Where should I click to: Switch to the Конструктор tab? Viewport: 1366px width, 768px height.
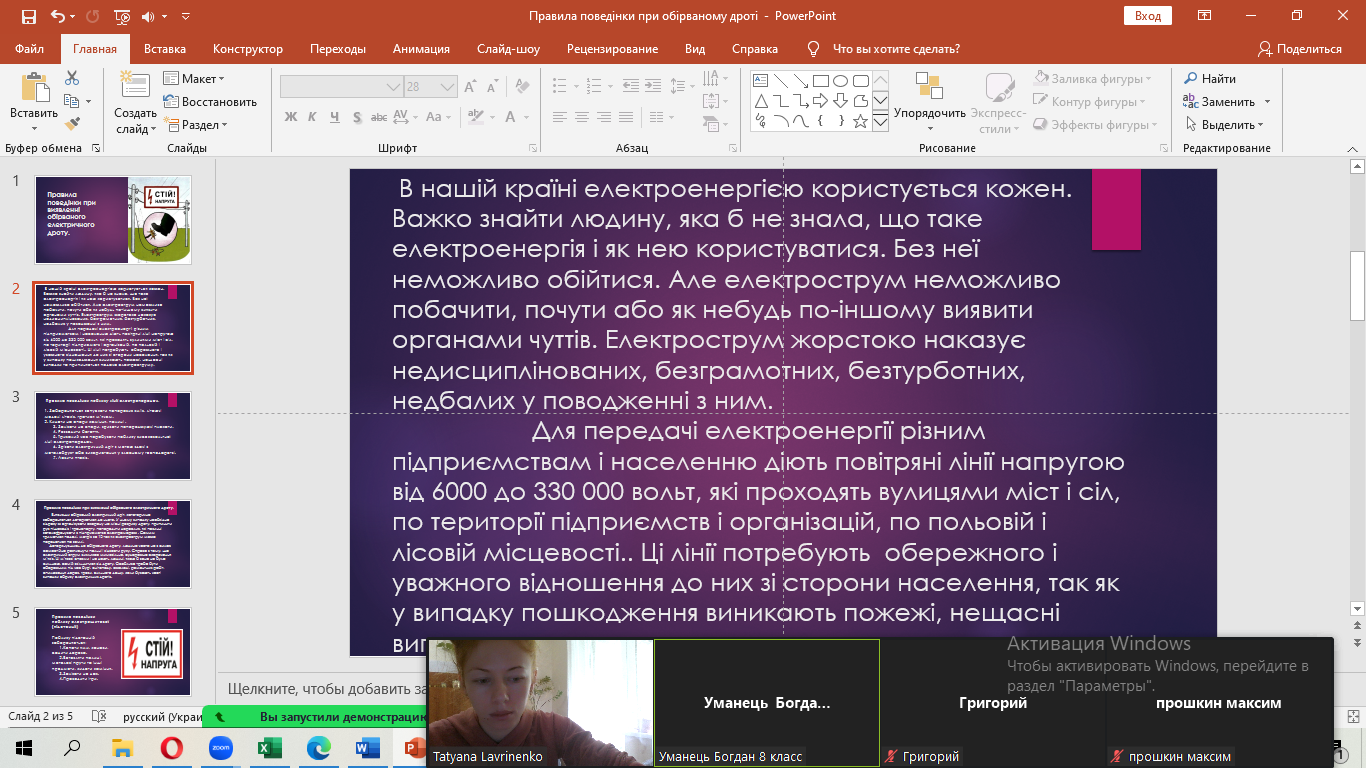pos(248,49)
